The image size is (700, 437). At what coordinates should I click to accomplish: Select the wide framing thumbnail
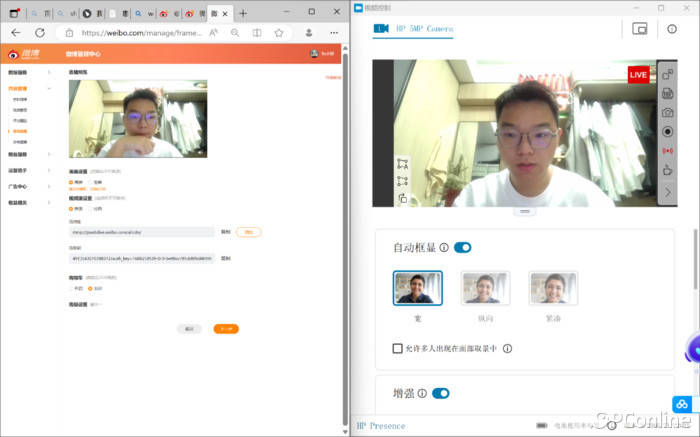pos(418,288)
